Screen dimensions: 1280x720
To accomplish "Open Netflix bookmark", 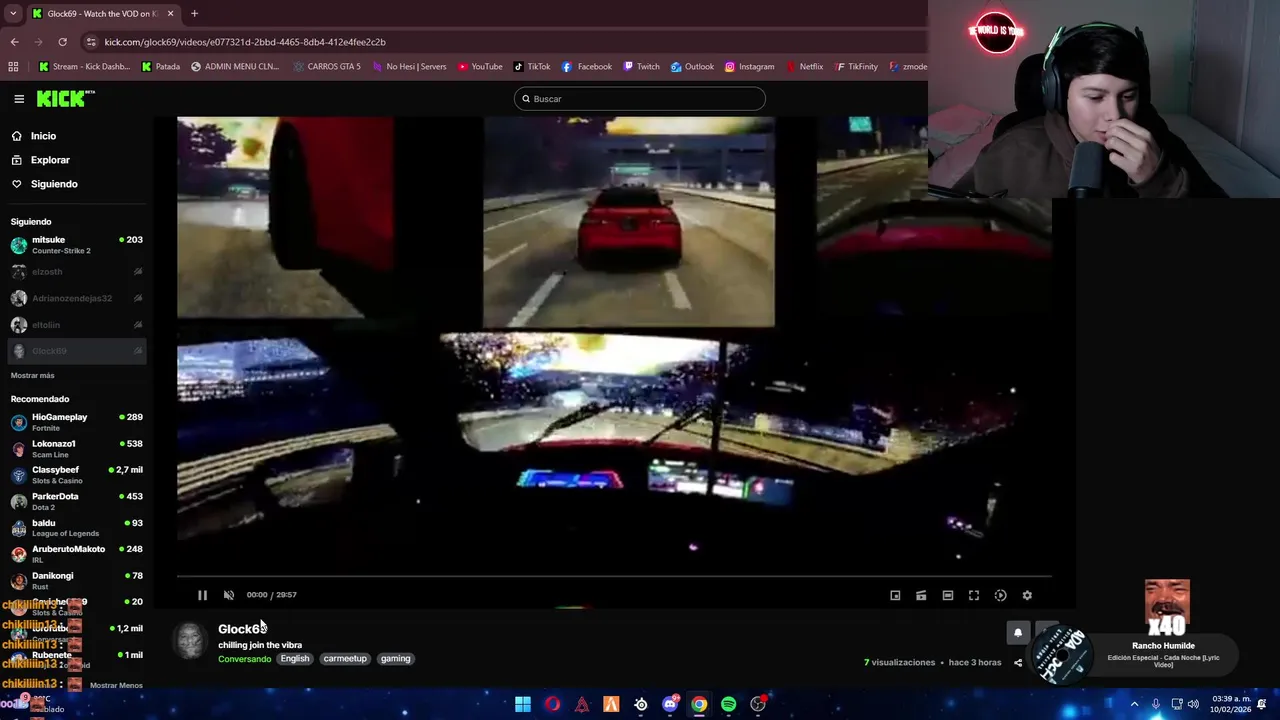I will (805, 67).
